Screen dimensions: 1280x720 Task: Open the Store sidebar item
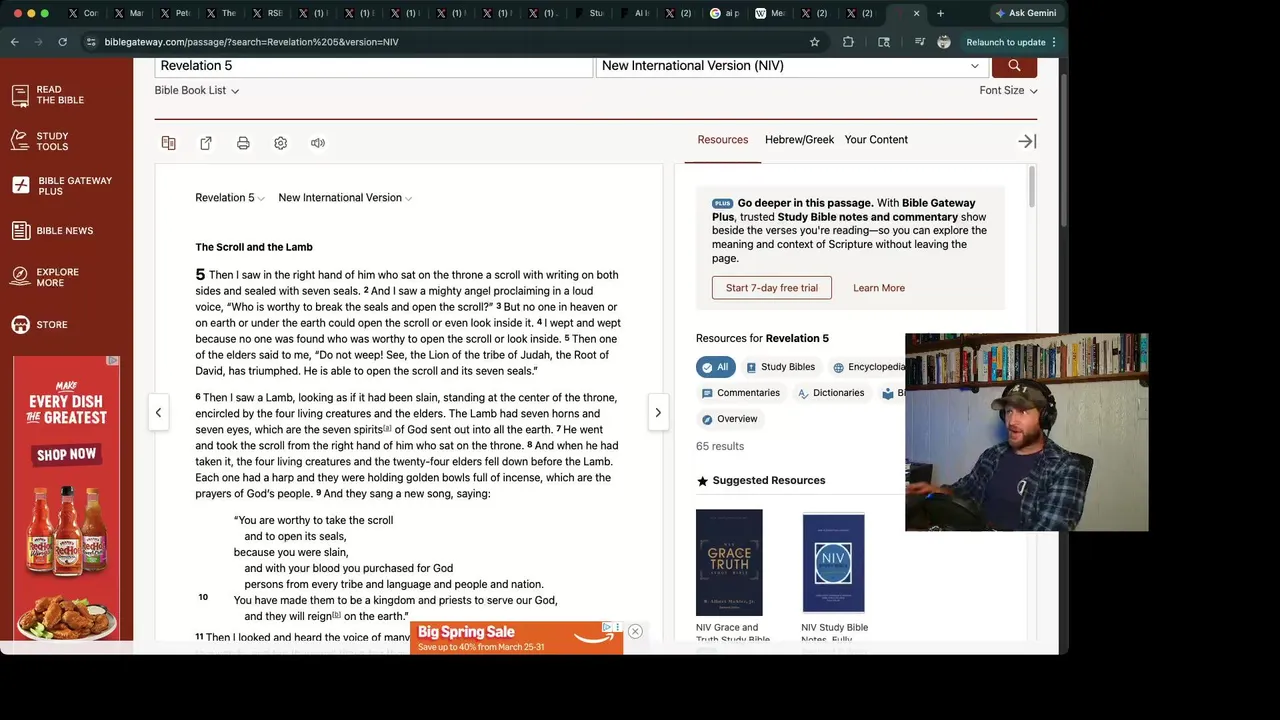click(x=40, y=325)
